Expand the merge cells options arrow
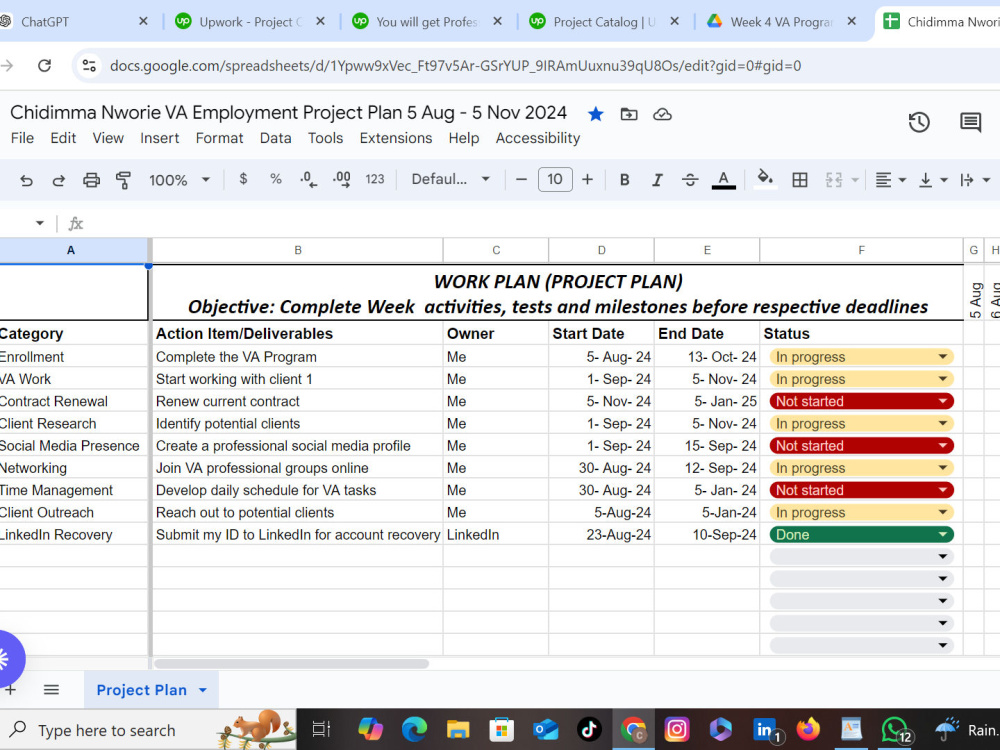This screenshot has height=750, width=1000. (x=855, y=180)
